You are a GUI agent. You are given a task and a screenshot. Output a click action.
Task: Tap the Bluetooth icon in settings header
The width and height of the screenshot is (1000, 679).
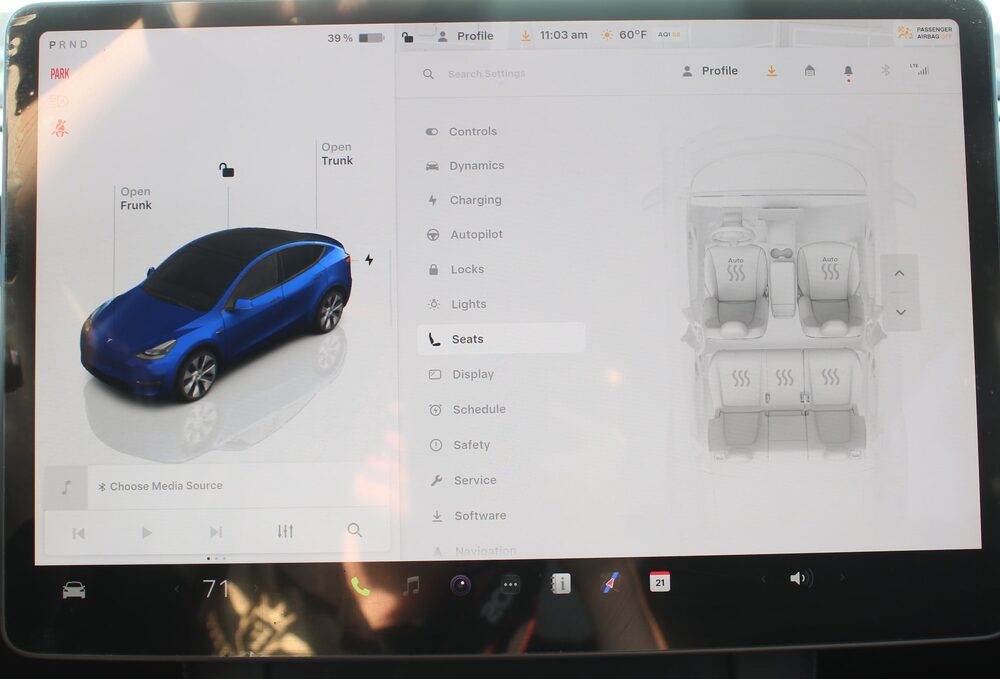click(885, 71)
